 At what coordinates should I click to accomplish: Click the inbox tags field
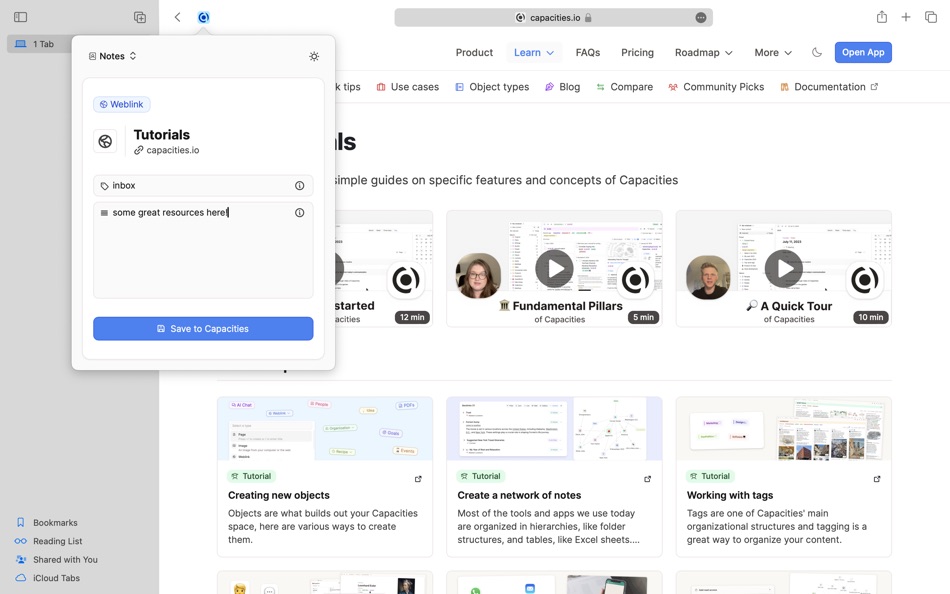pyautogui.click(x=203, y=185)
